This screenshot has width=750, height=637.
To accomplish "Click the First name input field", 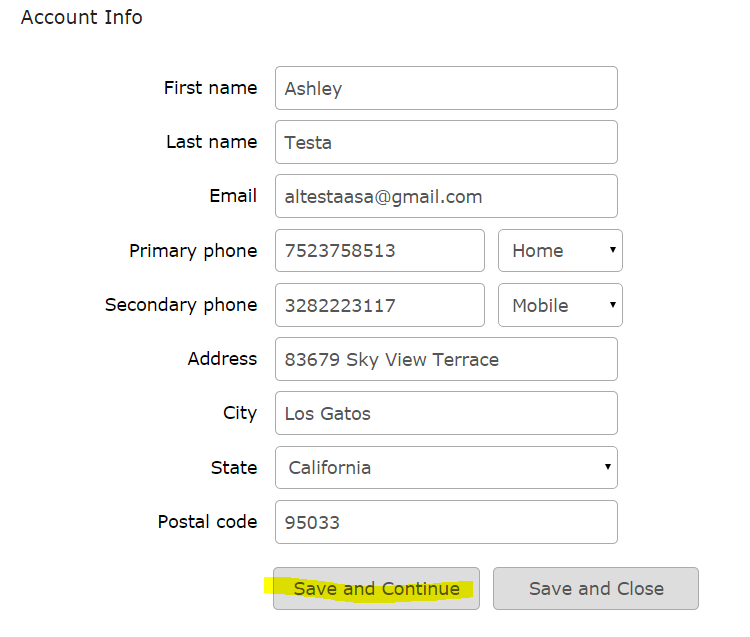I will click(x=446, y=88).
